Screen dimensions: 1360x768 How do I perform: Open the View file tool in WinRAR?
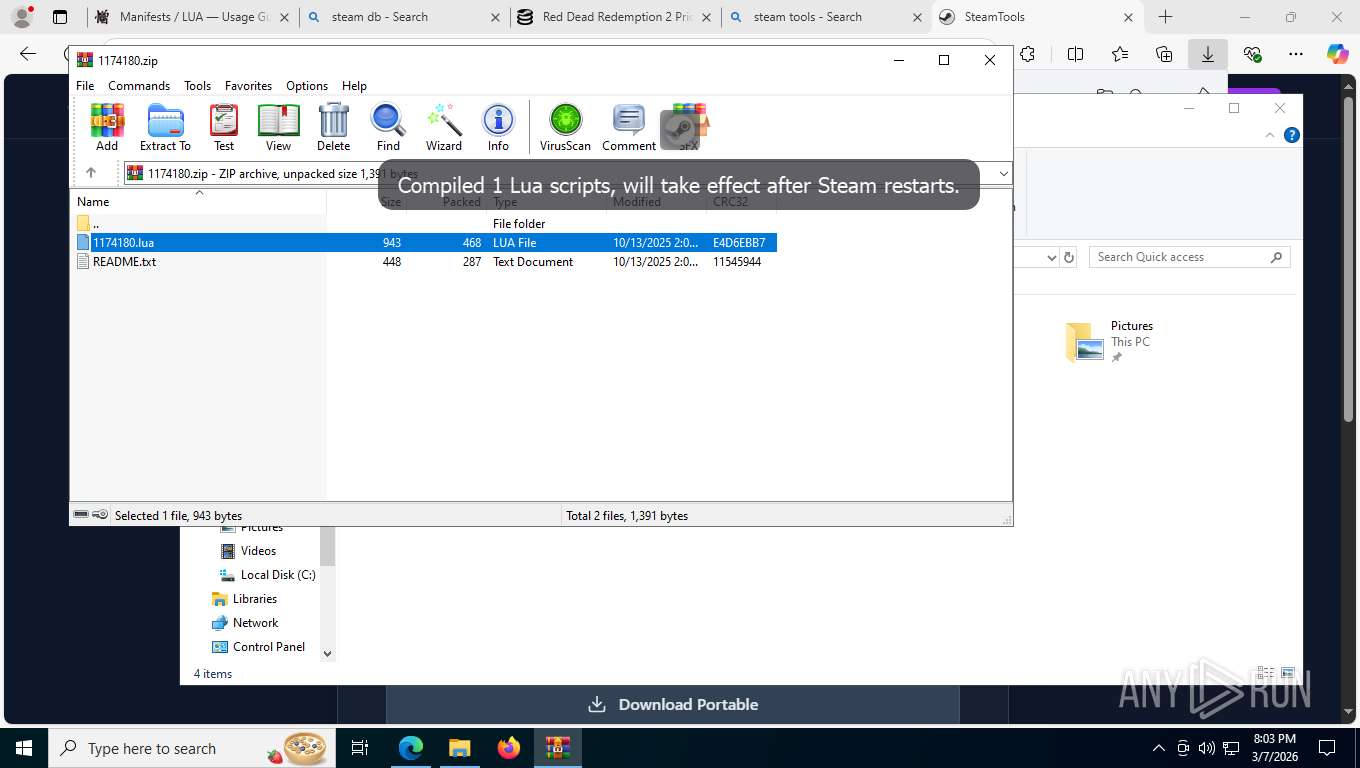pyautogui.click(x=278, y=127)
